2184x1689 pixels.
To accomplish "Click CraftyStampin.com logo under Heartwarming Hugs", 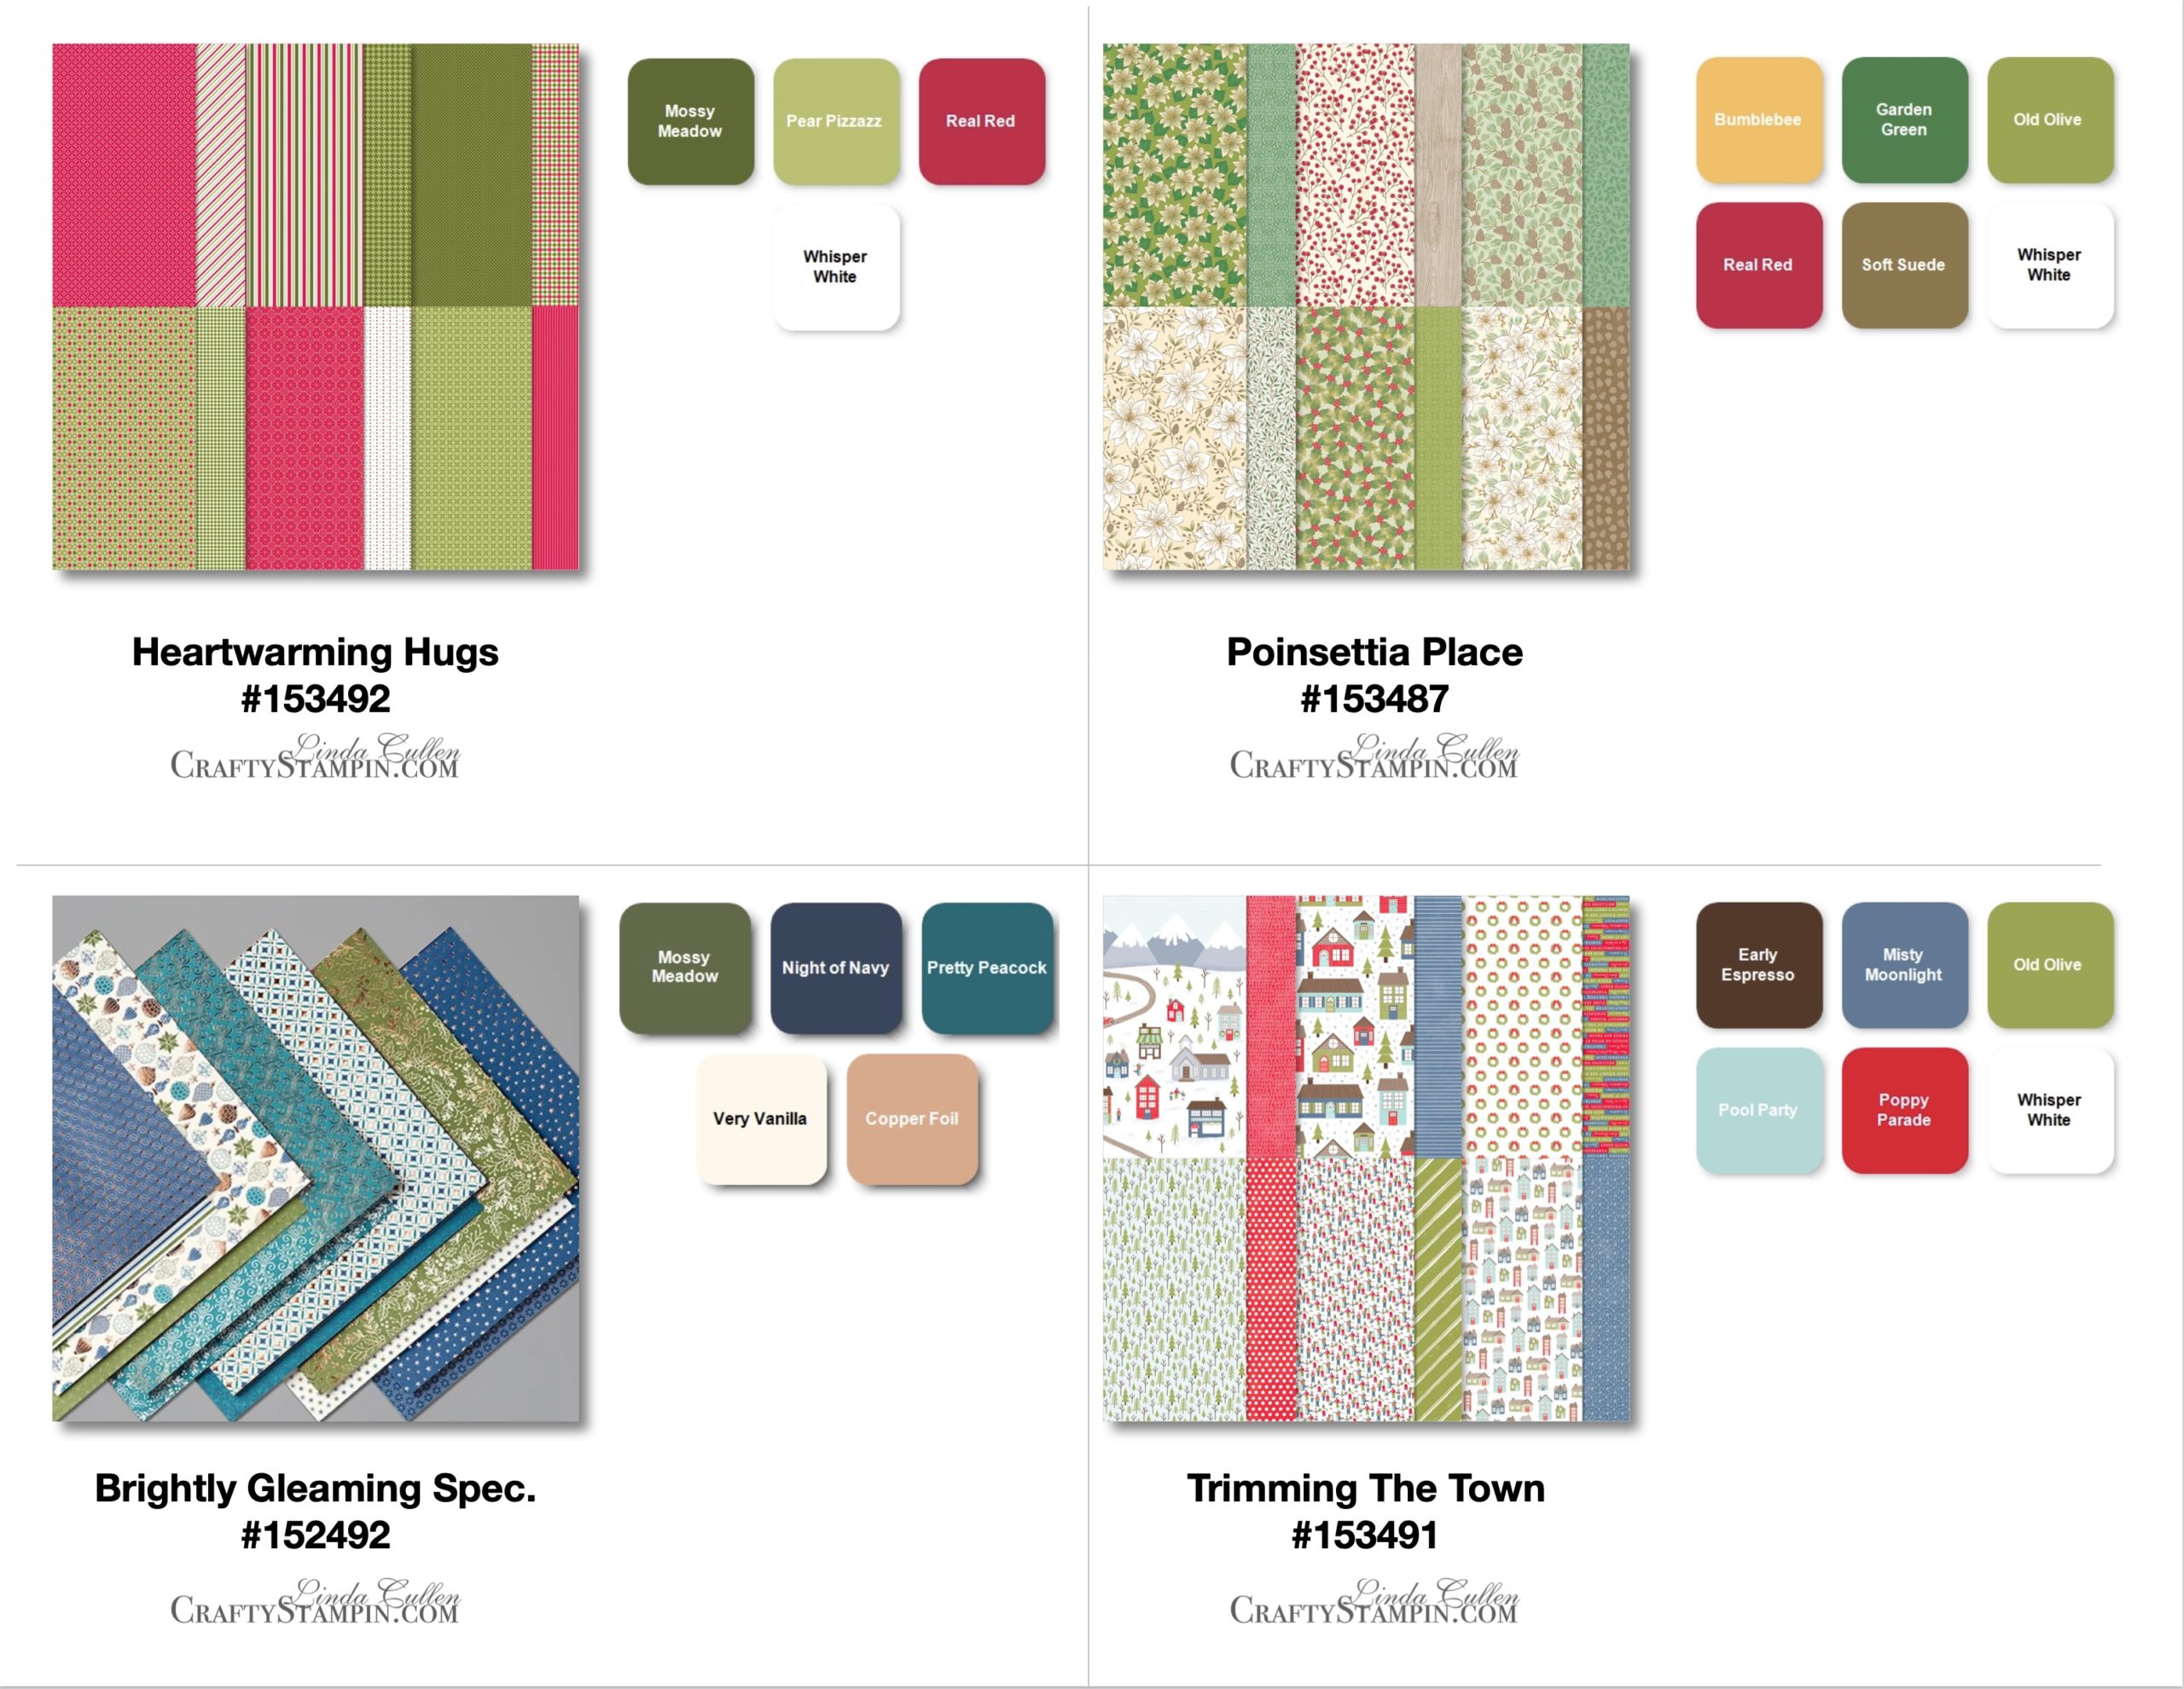I will click(x=315, y=756).
